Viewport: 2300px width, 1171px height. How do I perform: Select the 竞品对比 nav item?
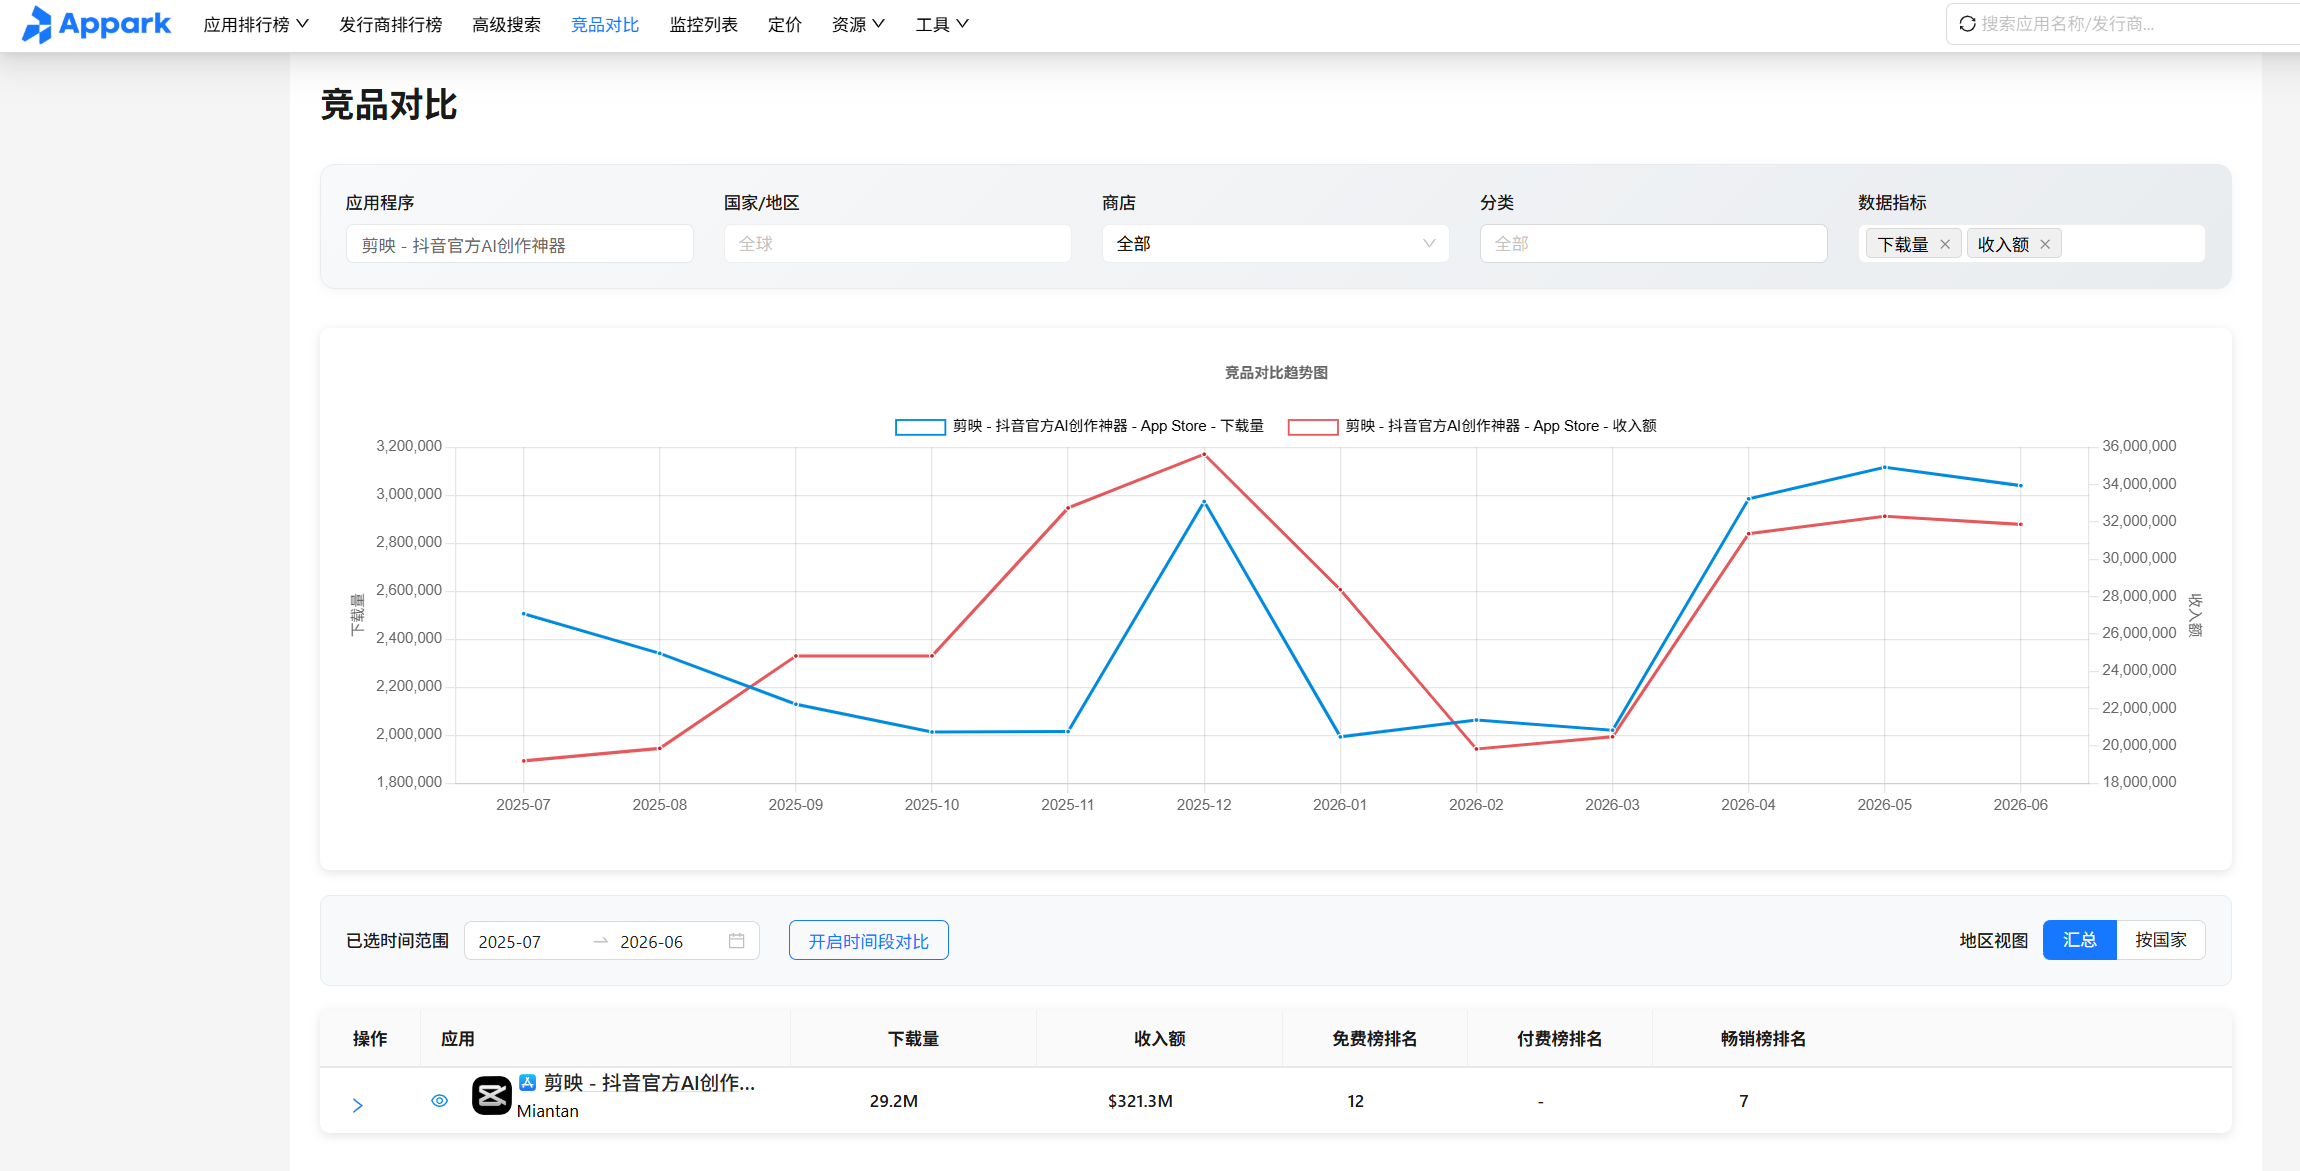pos(604,24)
